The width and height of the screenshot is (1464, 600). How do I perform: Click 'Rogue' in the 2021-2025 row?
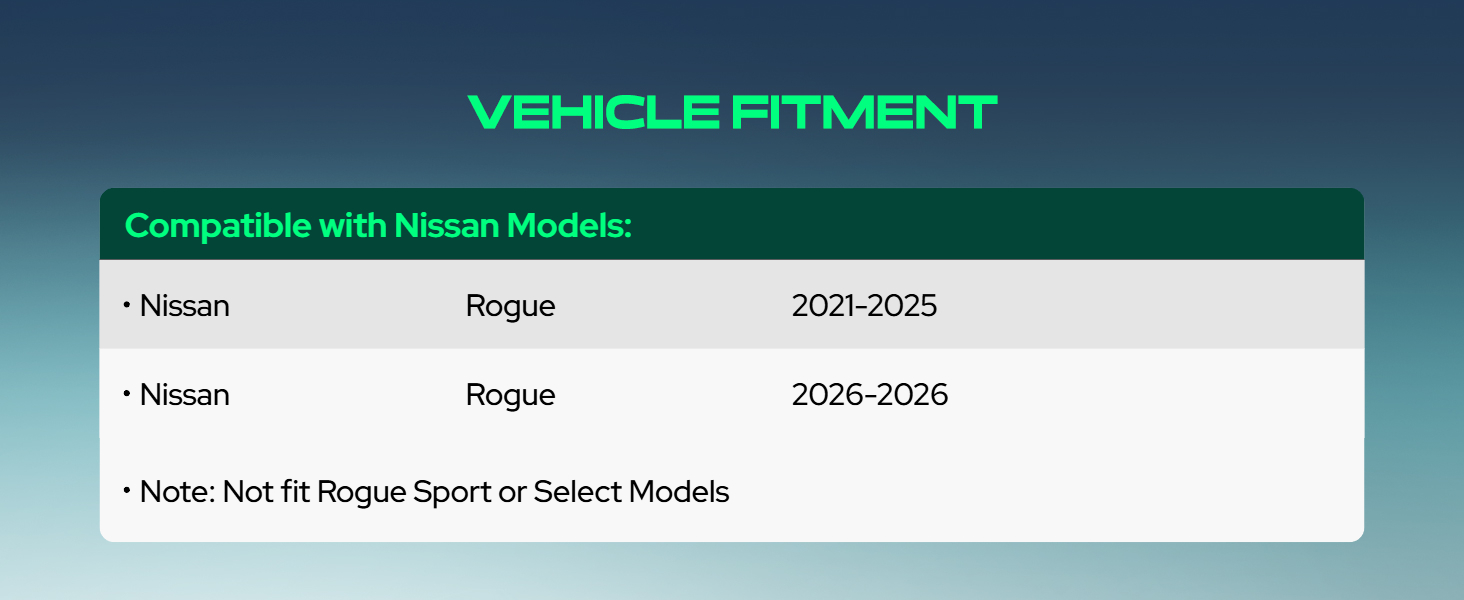pos(510,307)
